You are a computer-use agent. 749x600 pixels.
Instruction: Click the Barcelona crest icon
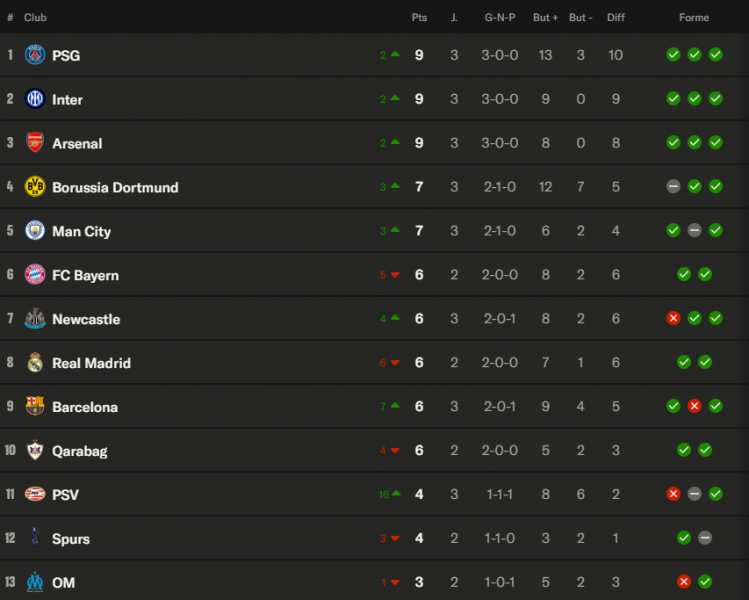(x=35, y=407)
